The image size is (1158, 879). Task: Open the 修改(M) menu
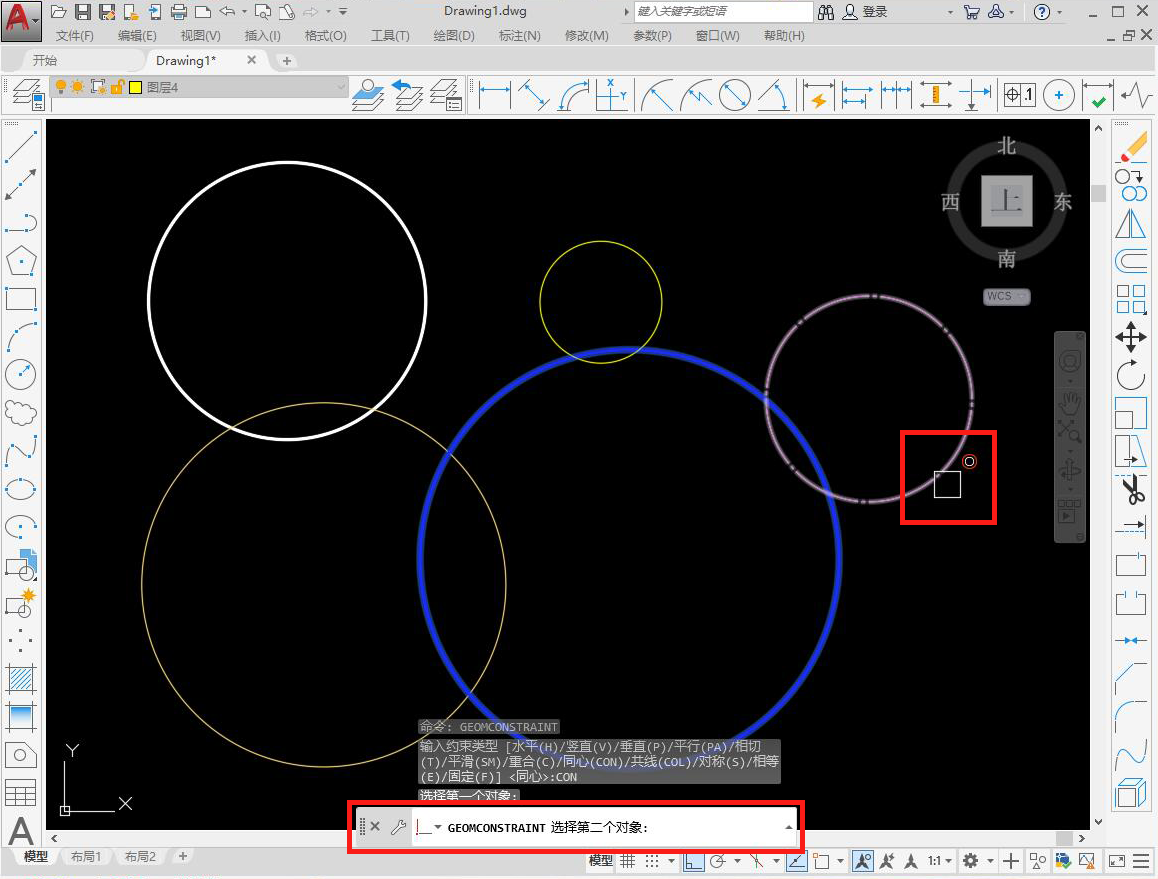pos(586,35)
